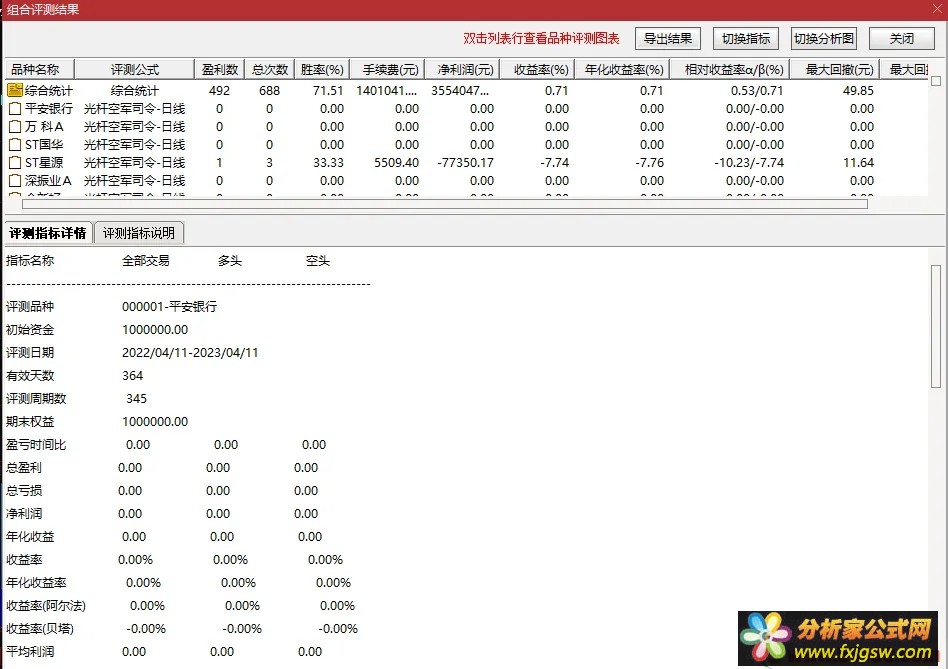
Task: Select the 万 科A row name
Action: click(44, 127)
